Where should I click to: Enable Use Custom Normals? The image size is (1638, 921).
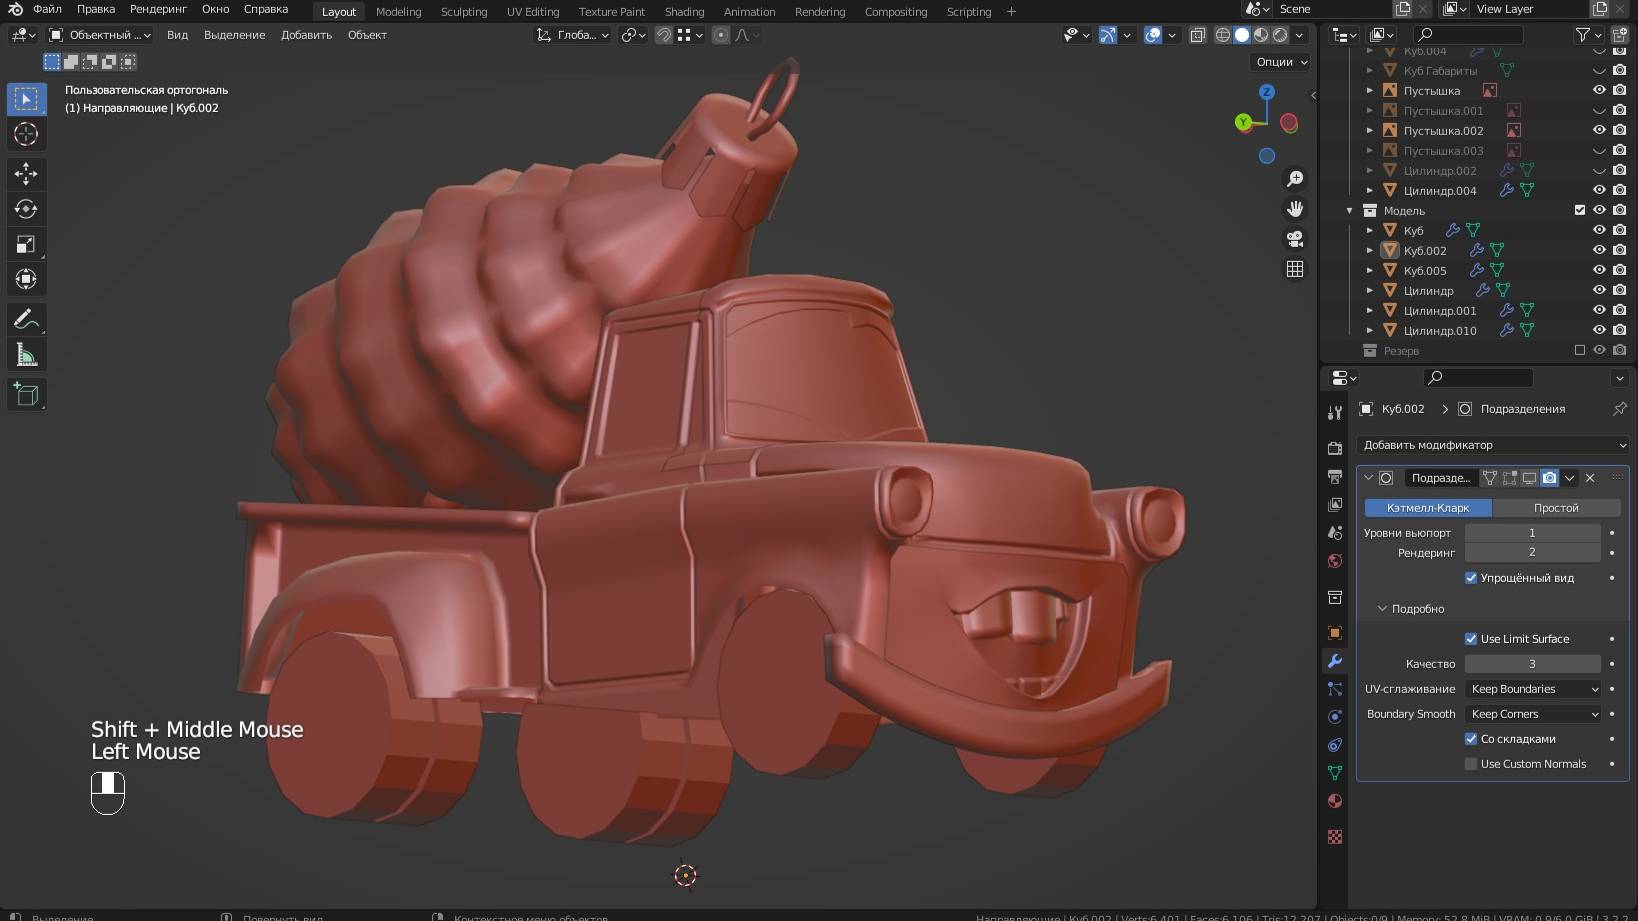coord(1471,764)
